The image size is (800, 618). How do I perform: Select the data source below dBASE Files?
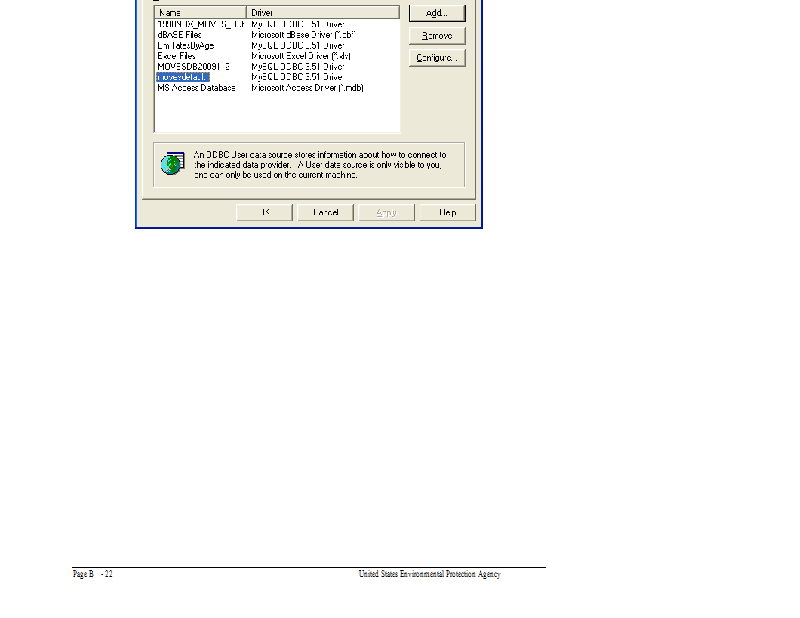tap(185, 46)
